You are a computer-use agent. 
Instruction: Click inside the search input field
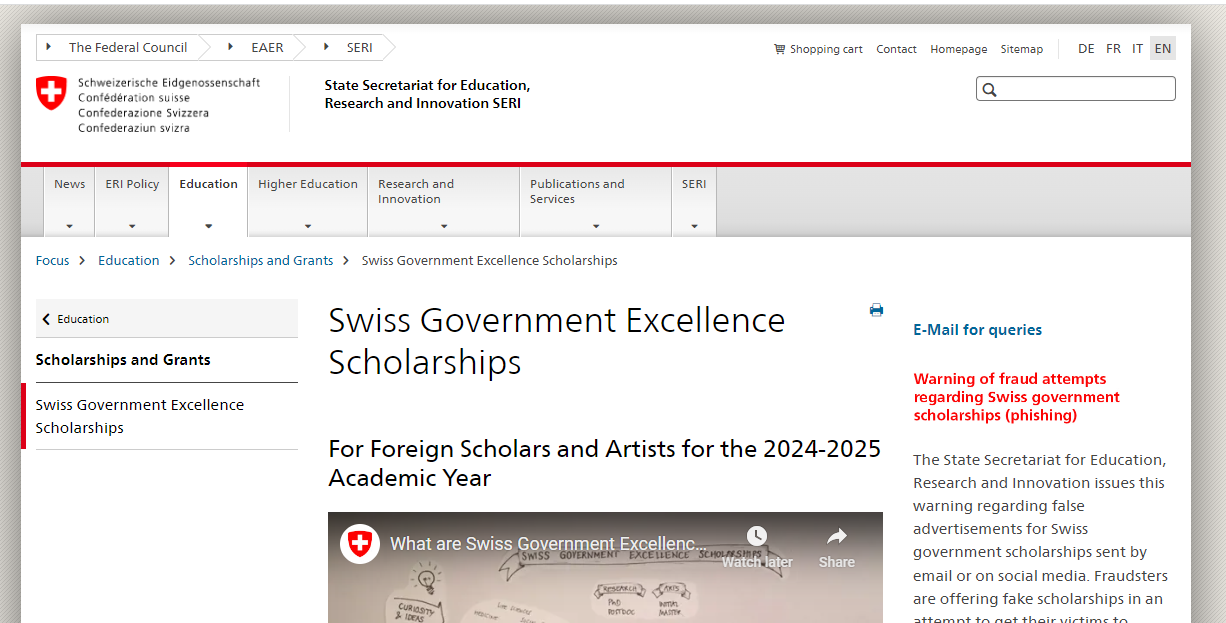tap(1085, 90)
